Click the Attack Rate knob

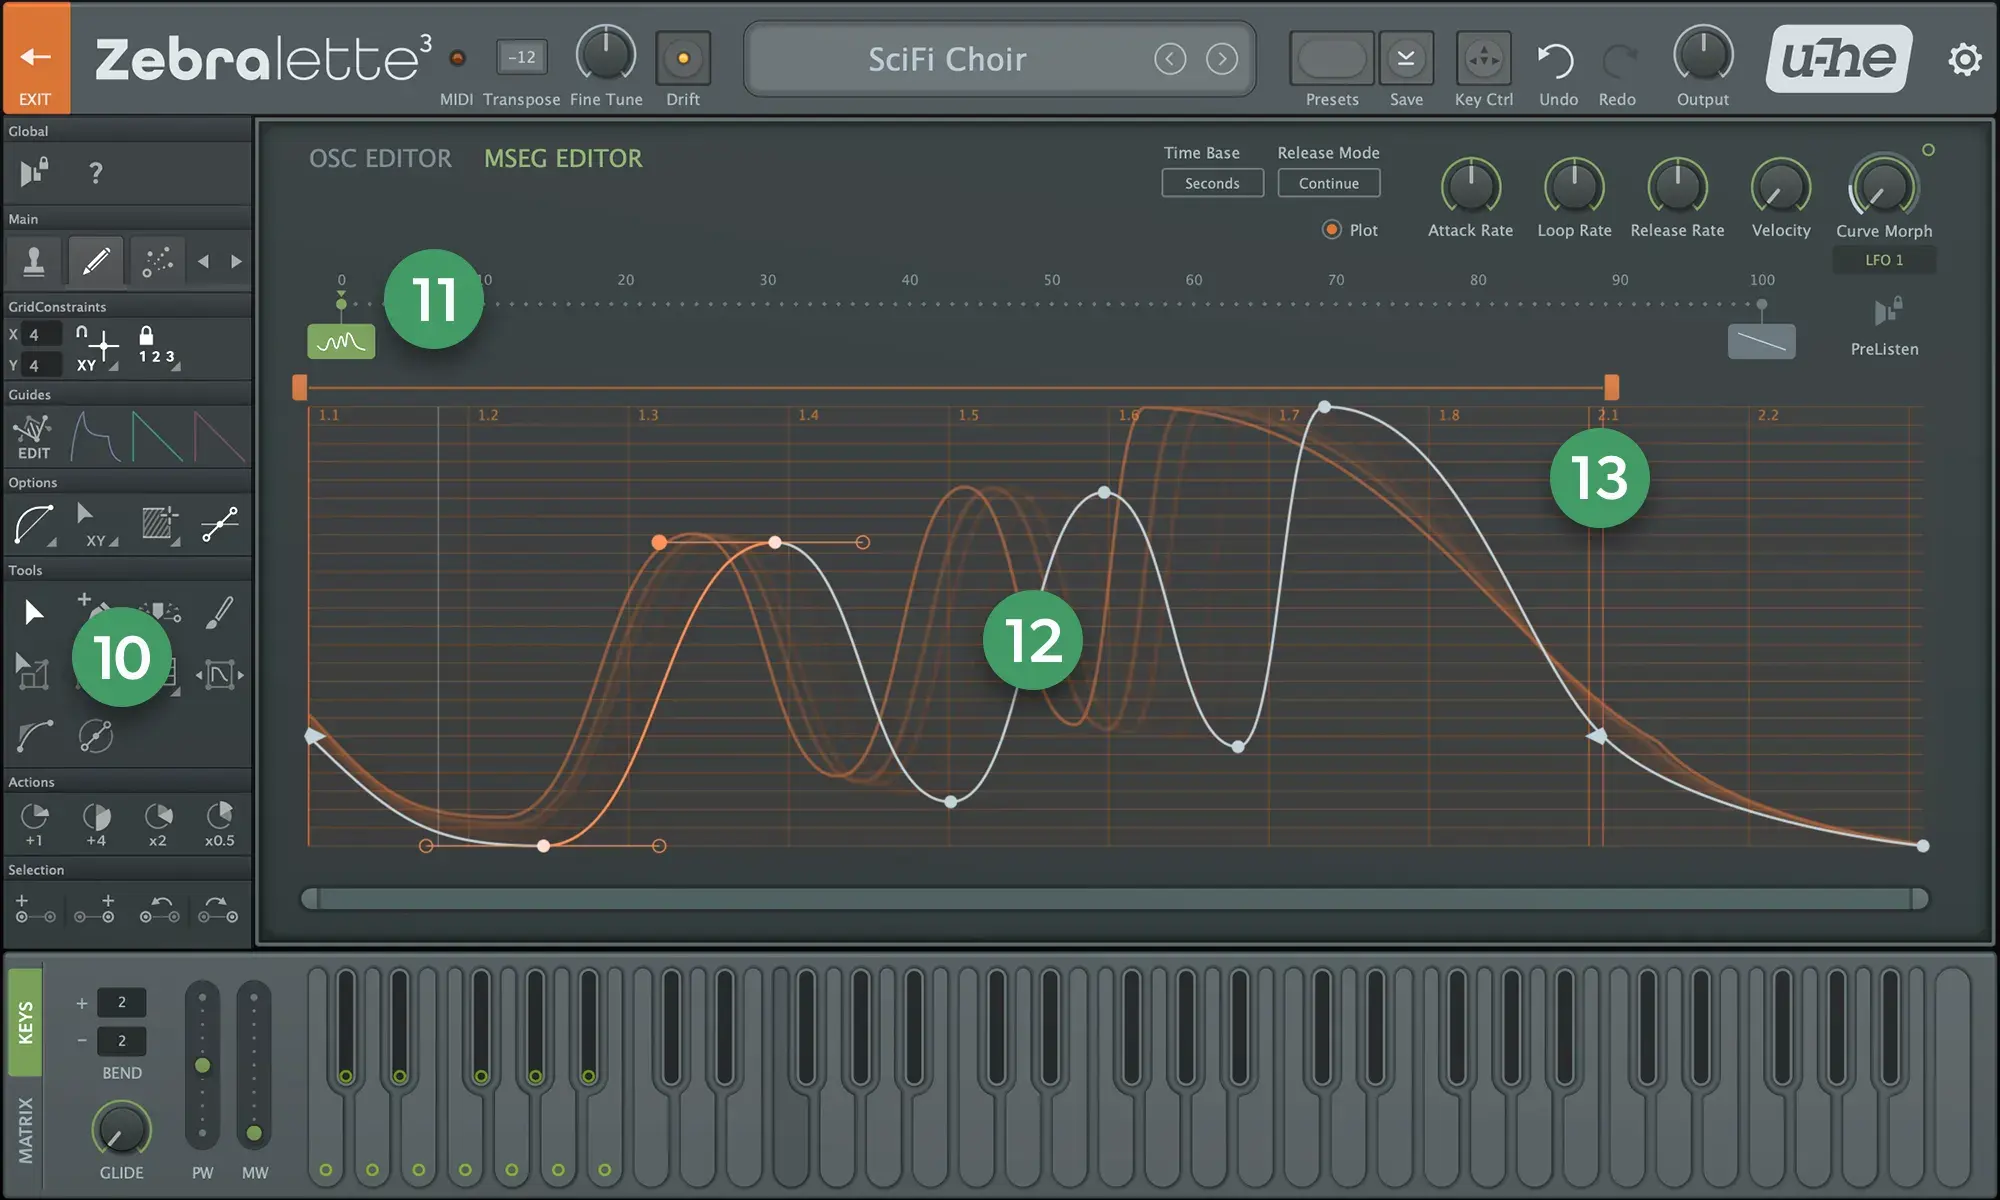[x=1470, y=186]
